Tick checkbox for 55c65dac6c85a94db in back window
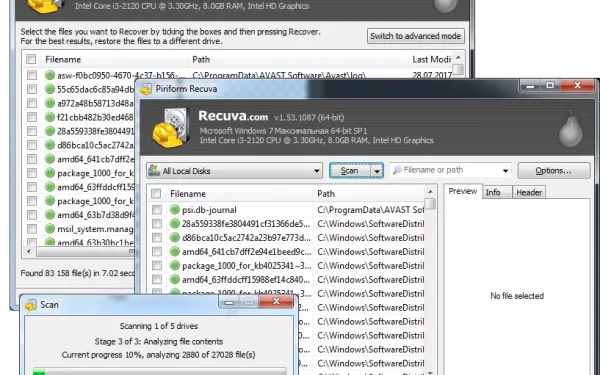Image resolution: width=600 pixels, height=375 pixels. tap(32, 89)
